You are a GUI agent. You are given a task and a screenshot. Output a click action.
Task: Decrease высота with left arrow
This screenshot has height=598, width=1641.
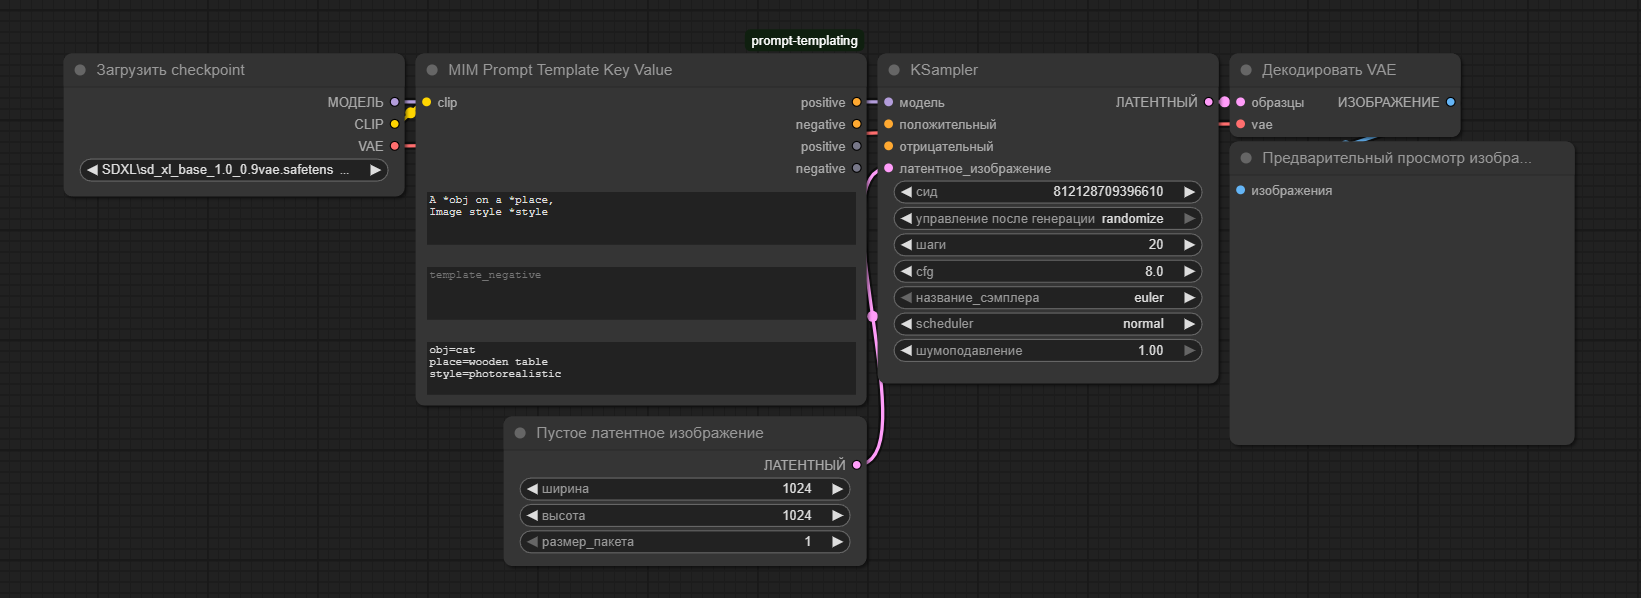(532, 516)
